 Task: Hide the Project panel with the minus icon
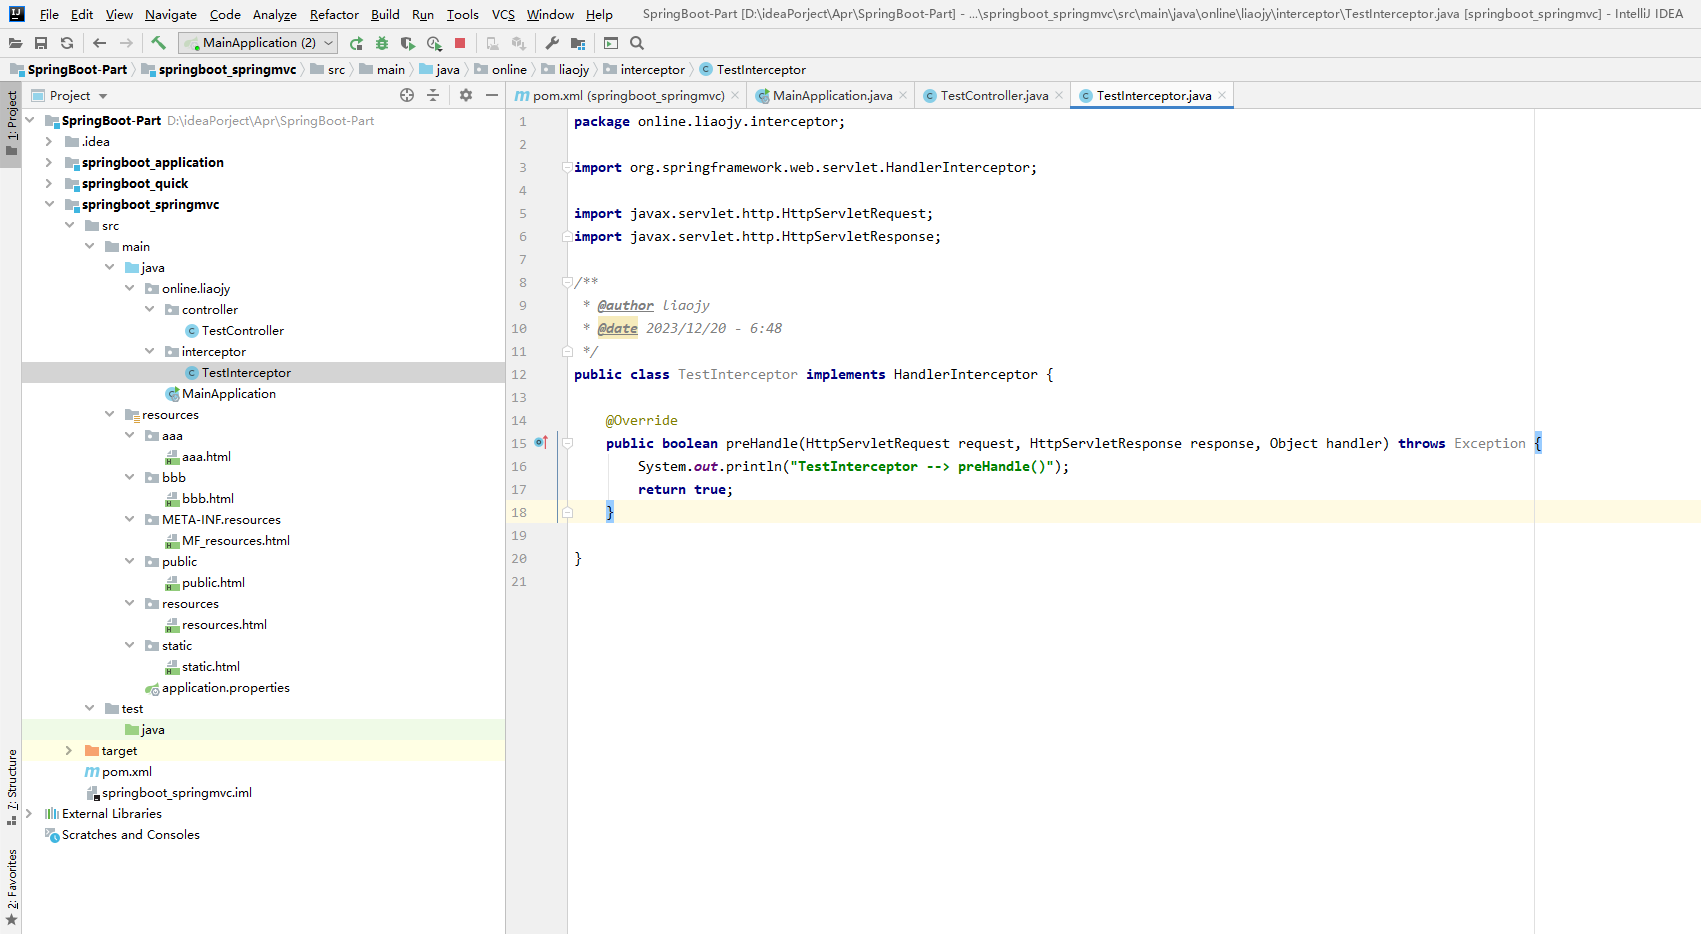point(492,95)
